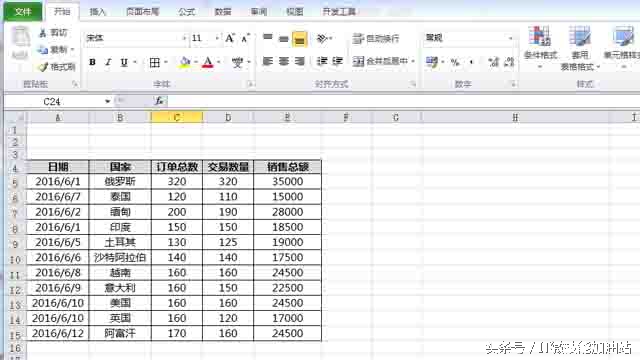Image resolution: width=640 pixels, height=360 pixels.
Task: Click the phonetic guide 文 icon
Action: pyautogui.click(x=238, y=62)
